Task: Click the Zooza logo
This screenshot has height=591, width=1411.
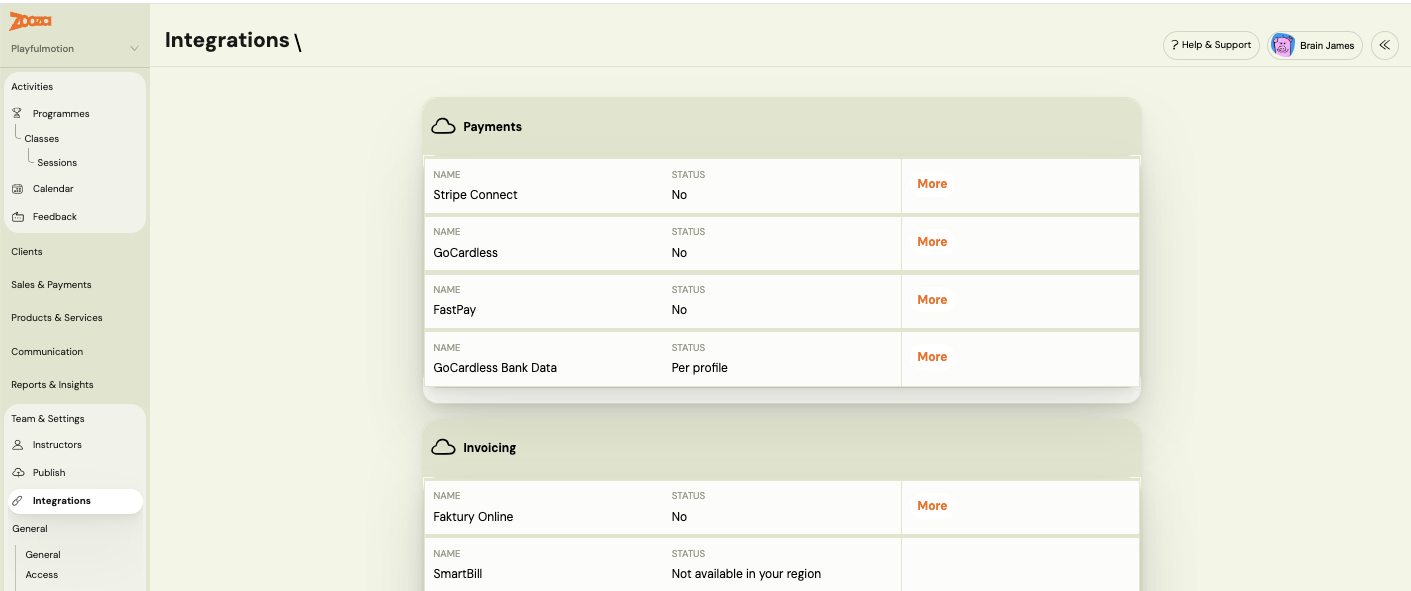Action: coord(30,21)
